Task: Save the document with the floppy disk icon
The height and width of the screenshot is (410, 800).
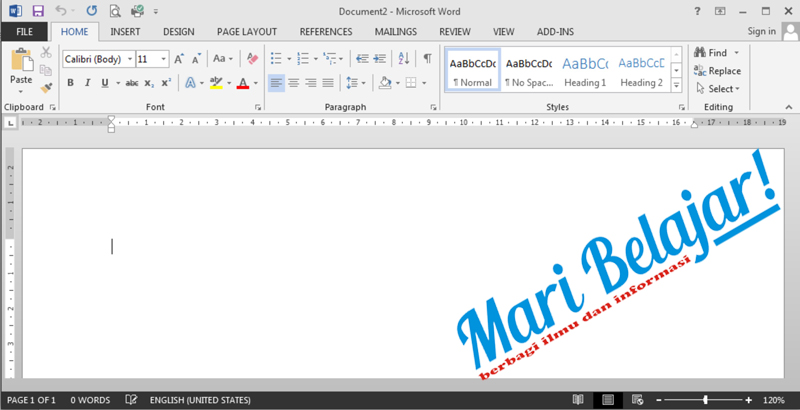Action: (38, 11)
